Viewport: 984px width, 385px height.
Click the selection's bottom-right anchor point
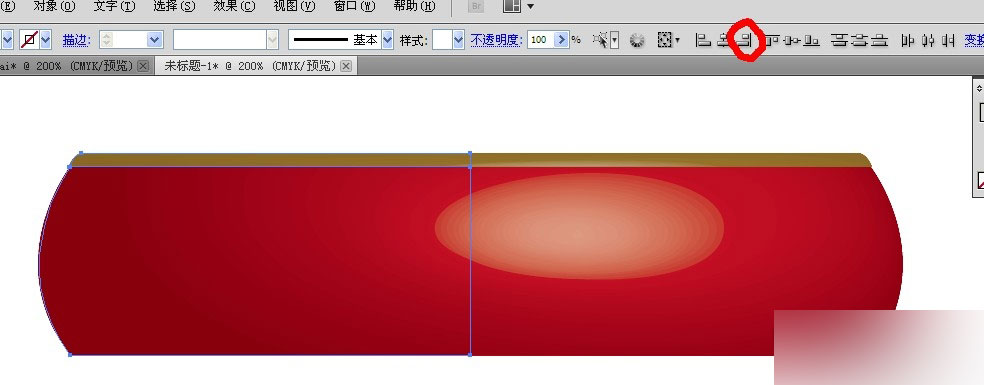(x=470, y=354)
